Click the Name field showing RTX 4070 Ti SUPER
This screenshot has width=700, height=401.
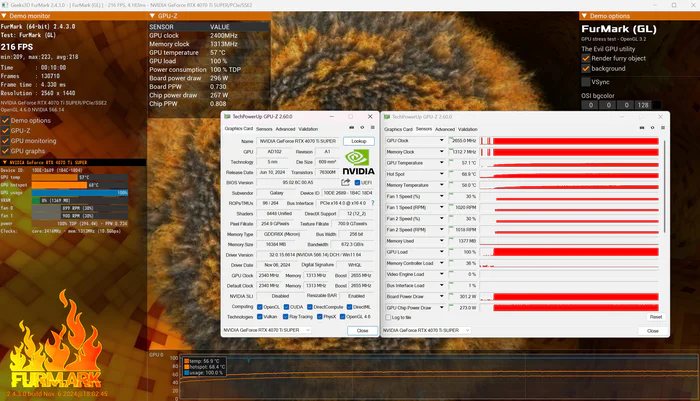[x=298, y=141]
